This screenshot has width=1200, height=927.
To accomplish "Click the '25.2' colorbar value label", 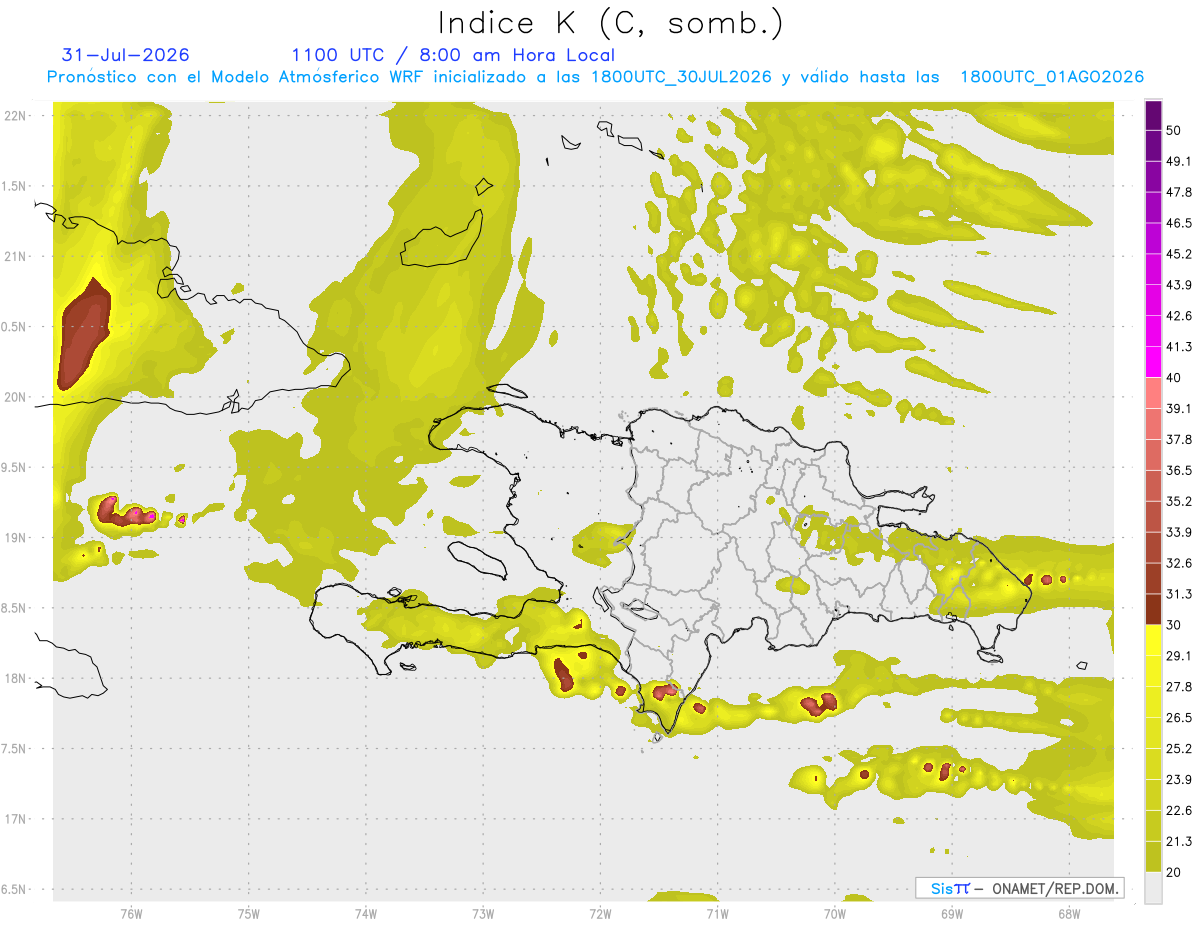I will [1179, 749].
